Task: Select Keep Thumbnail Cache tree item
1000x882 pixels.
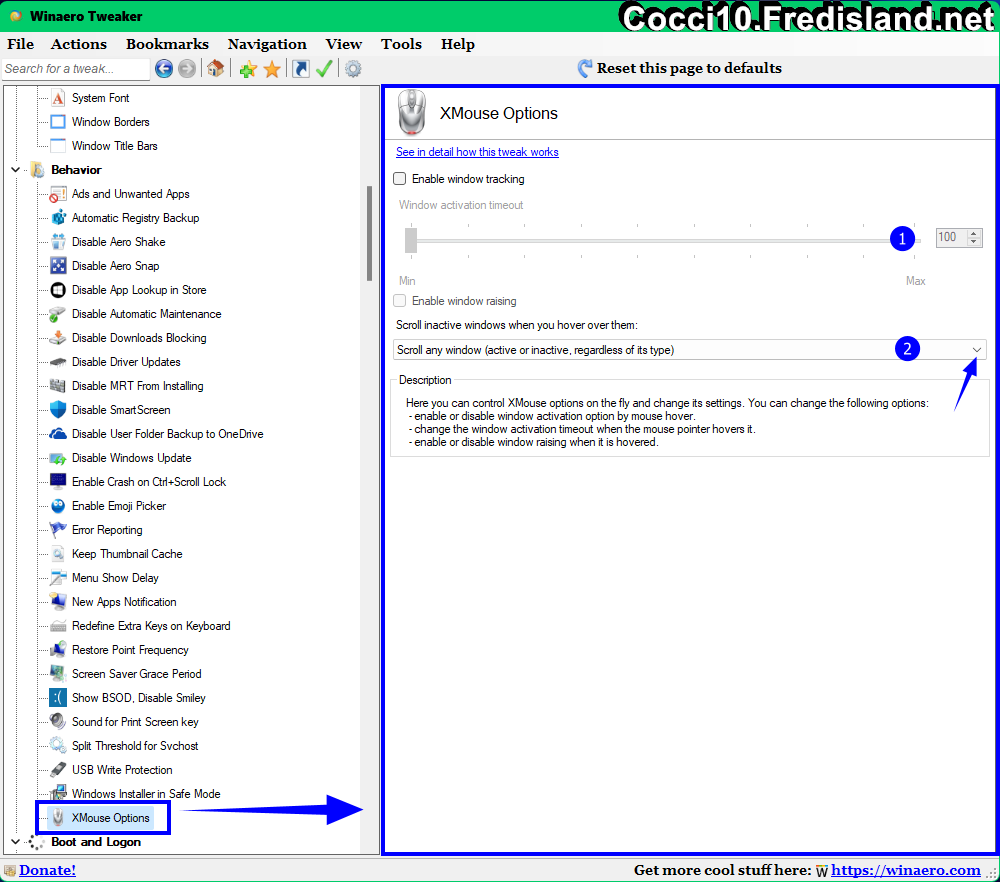Action: [x=127, y=554]
